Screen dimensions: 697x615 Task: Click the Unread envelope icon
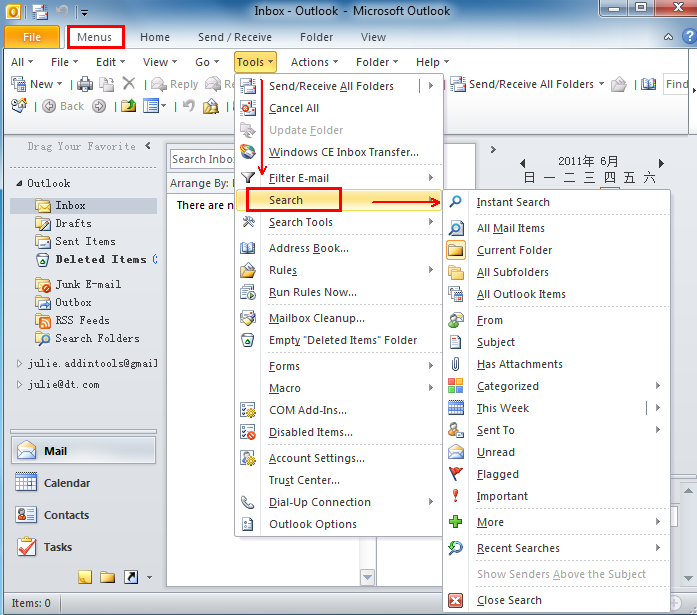456,452
